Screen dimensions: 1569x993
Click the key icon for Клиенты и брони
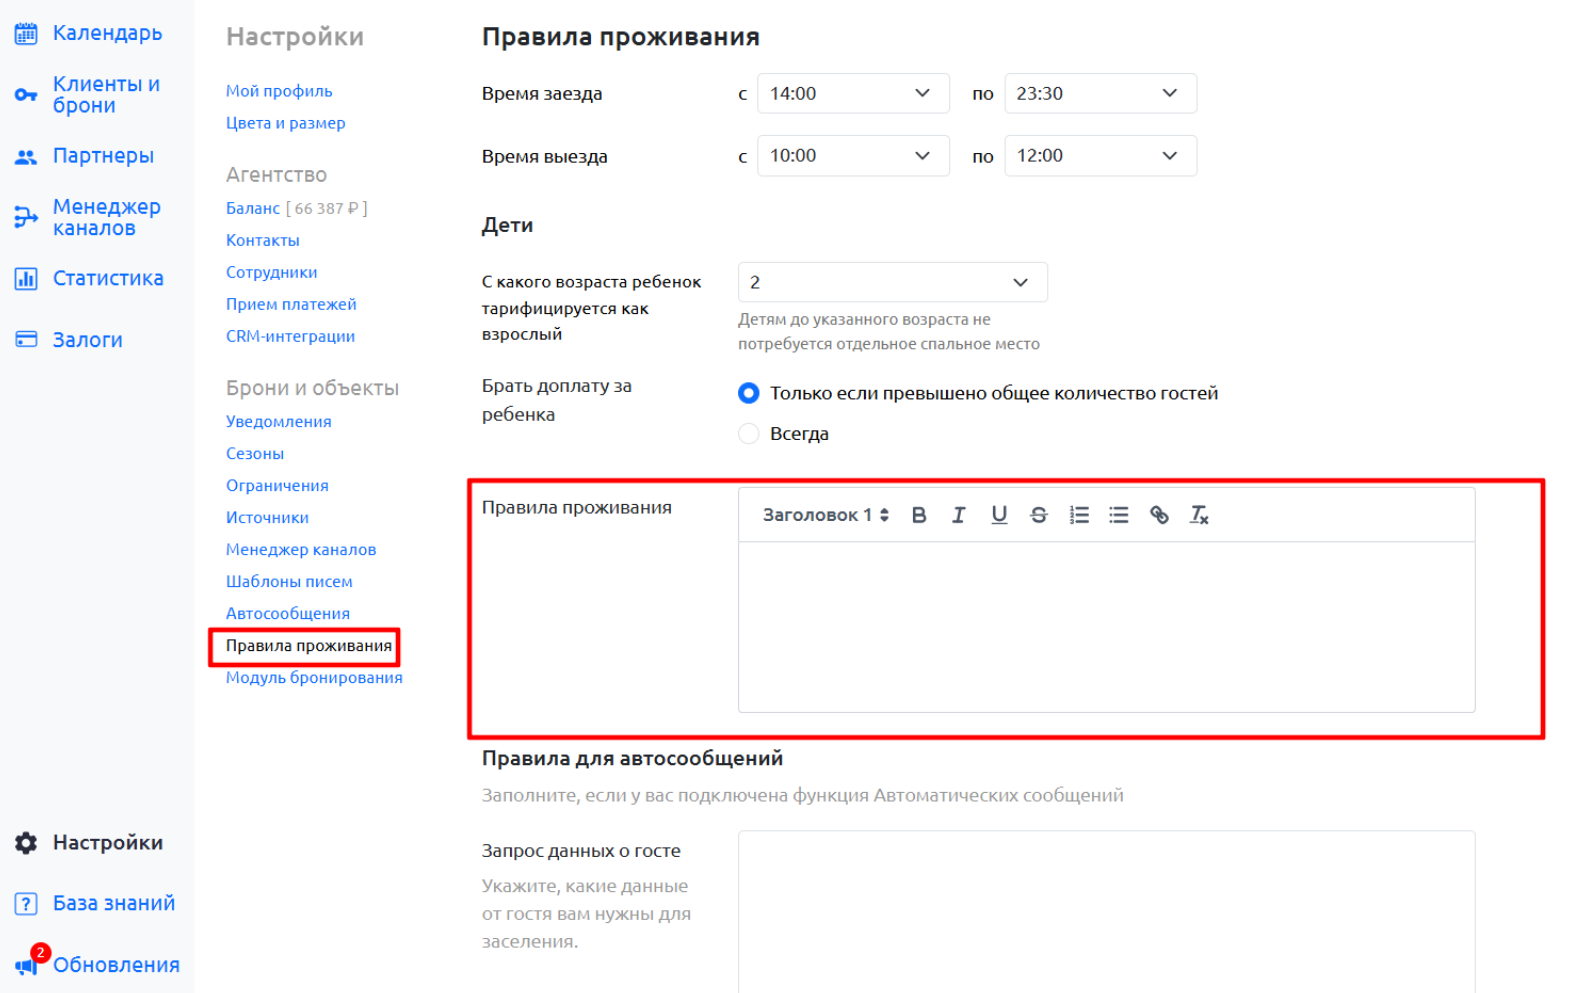click(26, 95)
